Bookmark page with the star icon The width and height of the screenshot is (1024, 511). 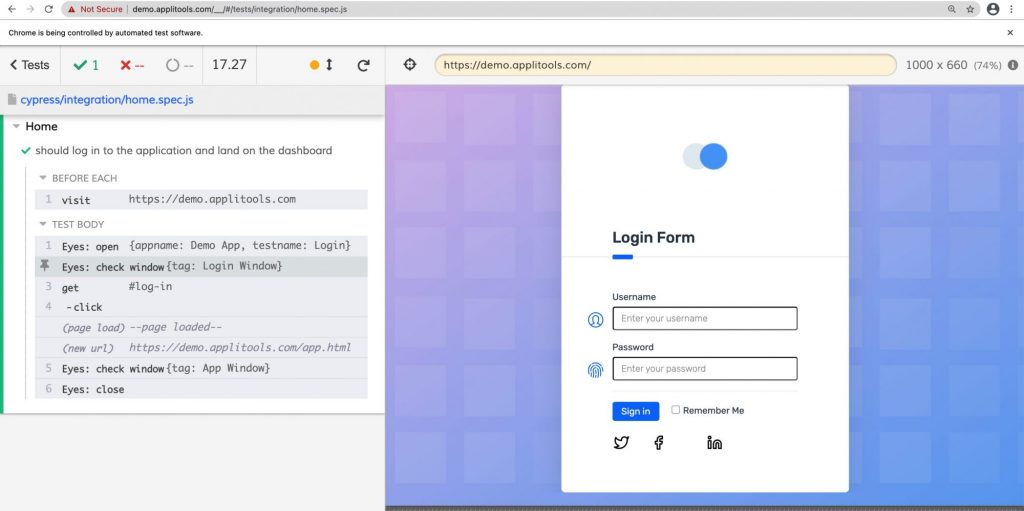(970, 9)
